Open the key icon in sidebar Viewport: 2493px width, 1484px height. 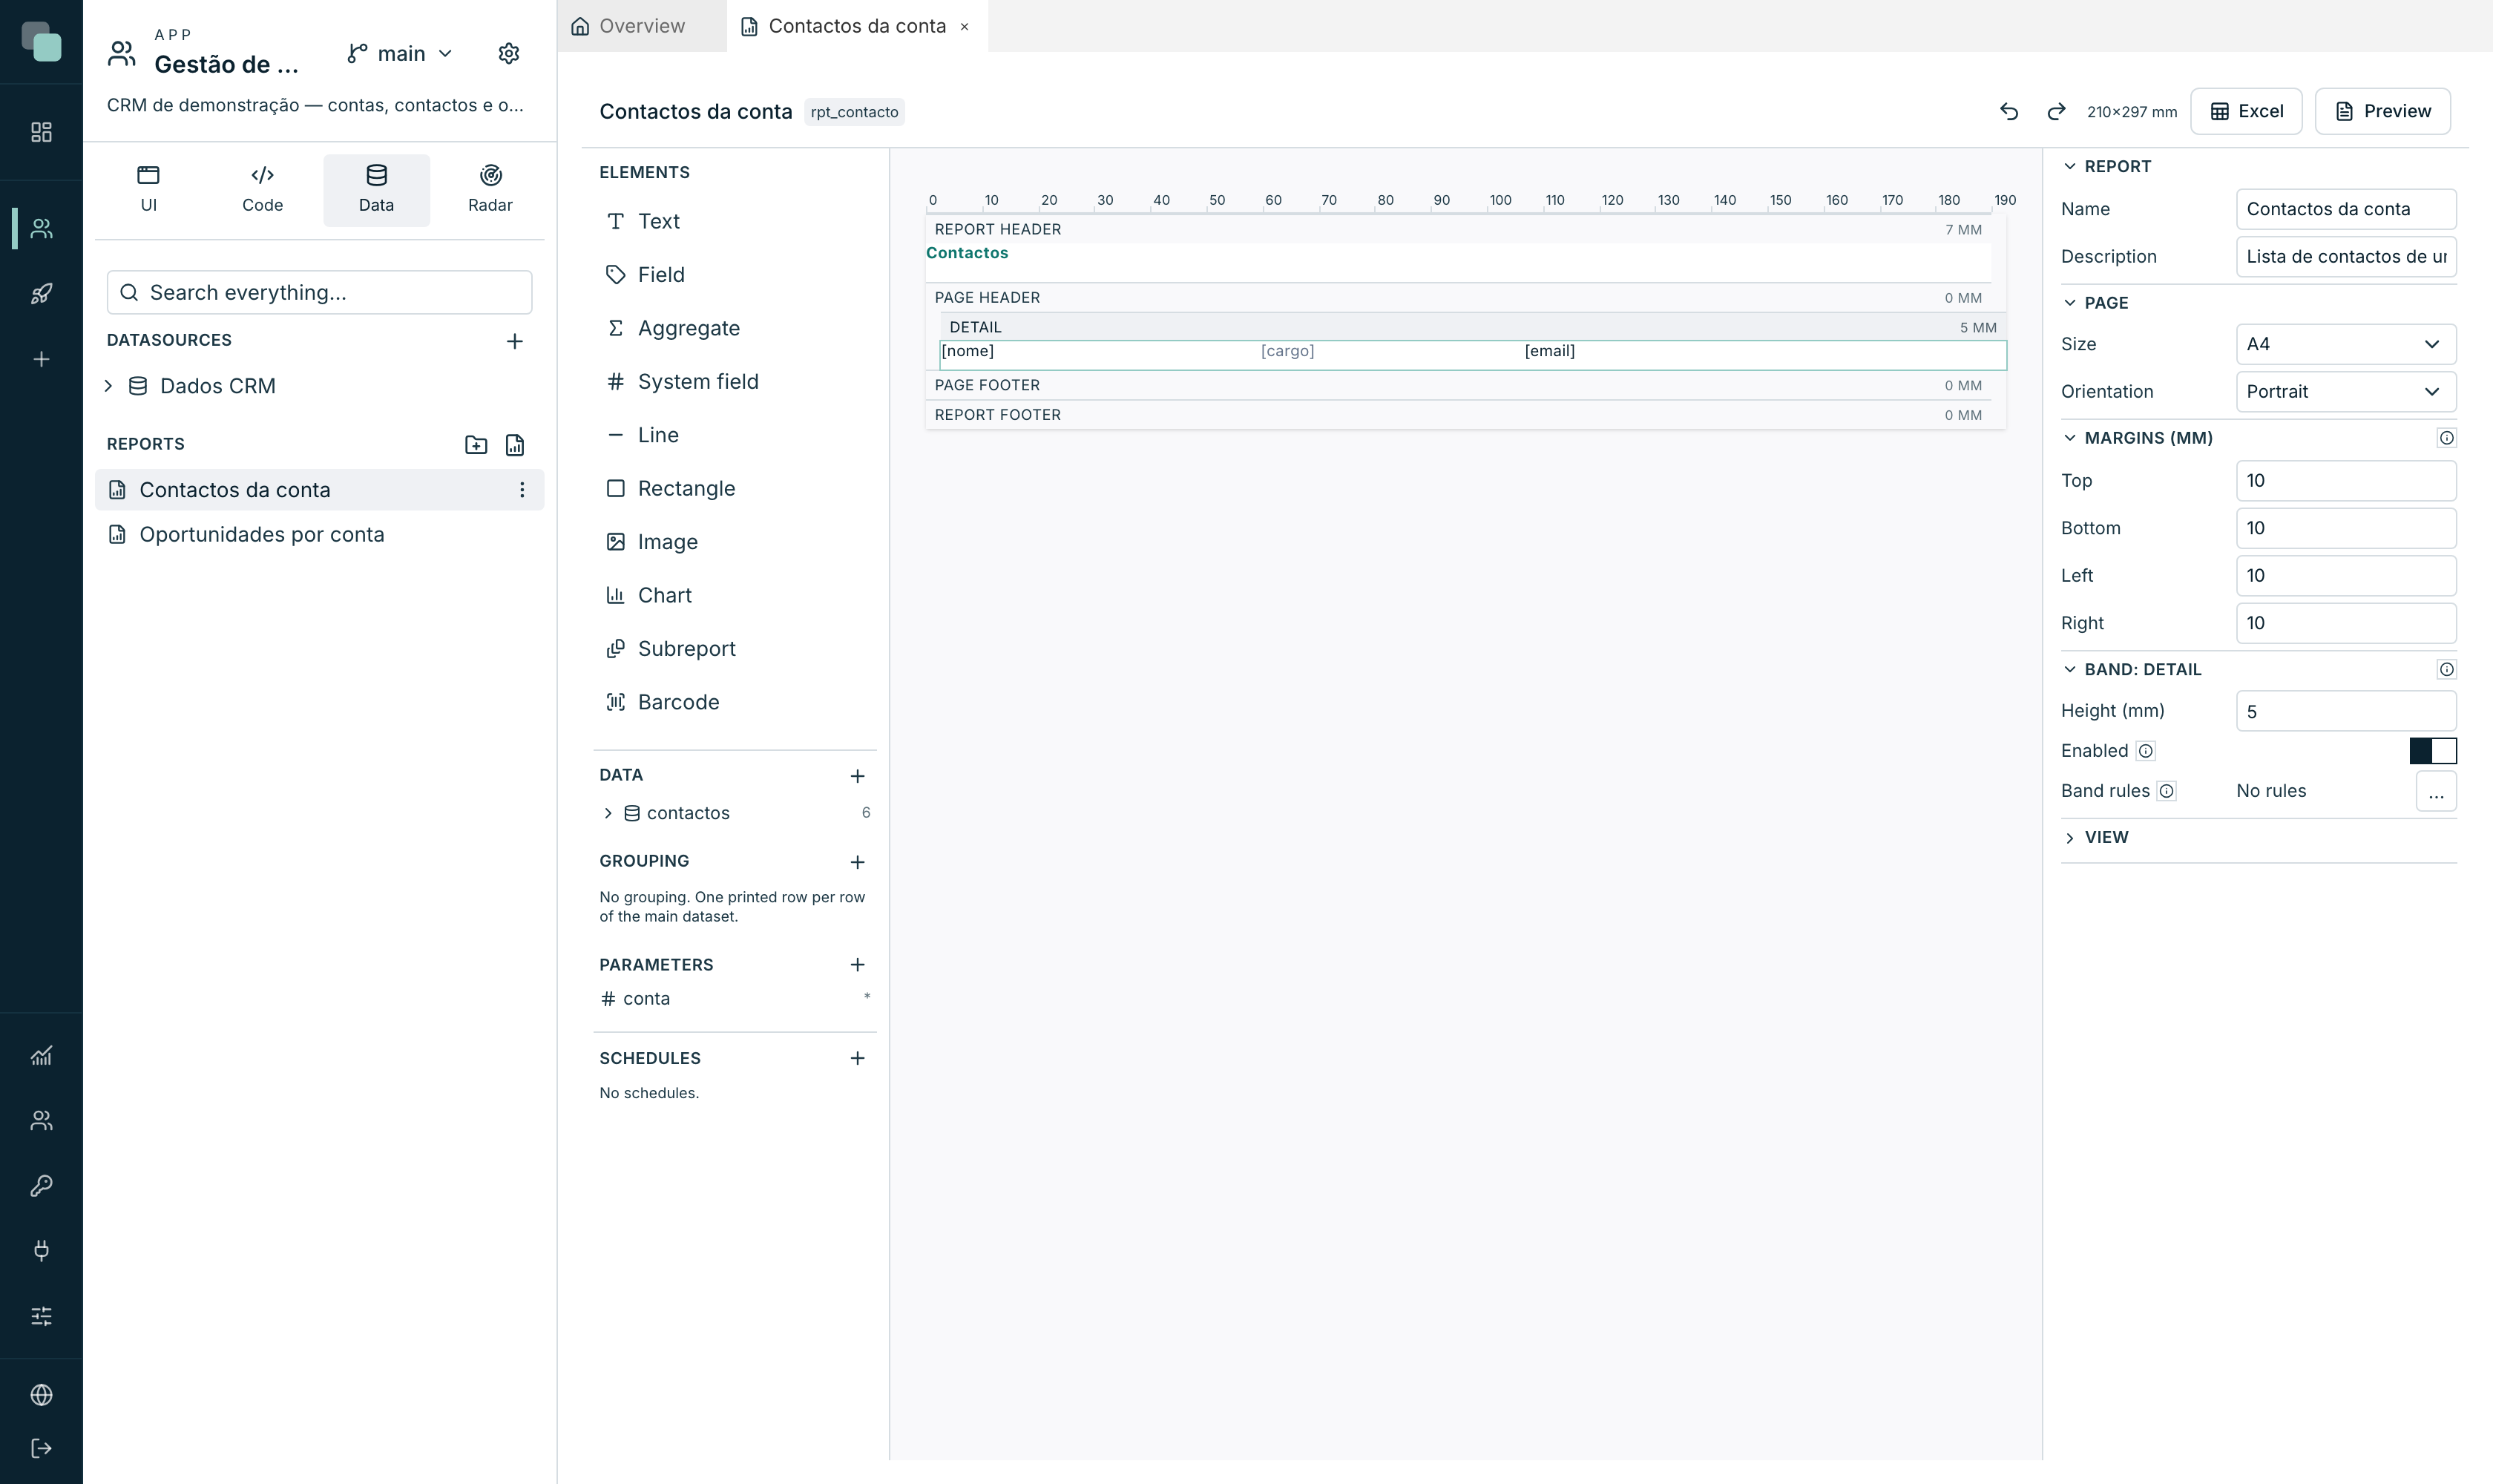point(41,1185)
